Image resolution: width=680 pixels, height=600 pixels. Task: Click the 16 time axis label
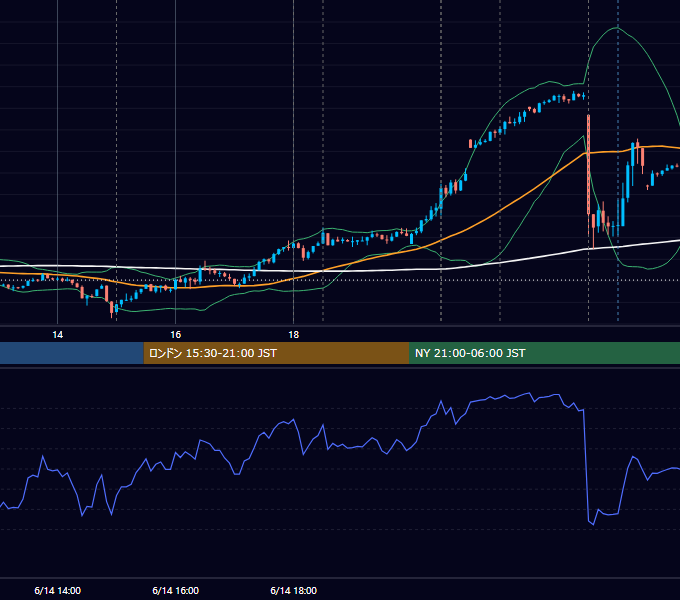coord(176,335)
